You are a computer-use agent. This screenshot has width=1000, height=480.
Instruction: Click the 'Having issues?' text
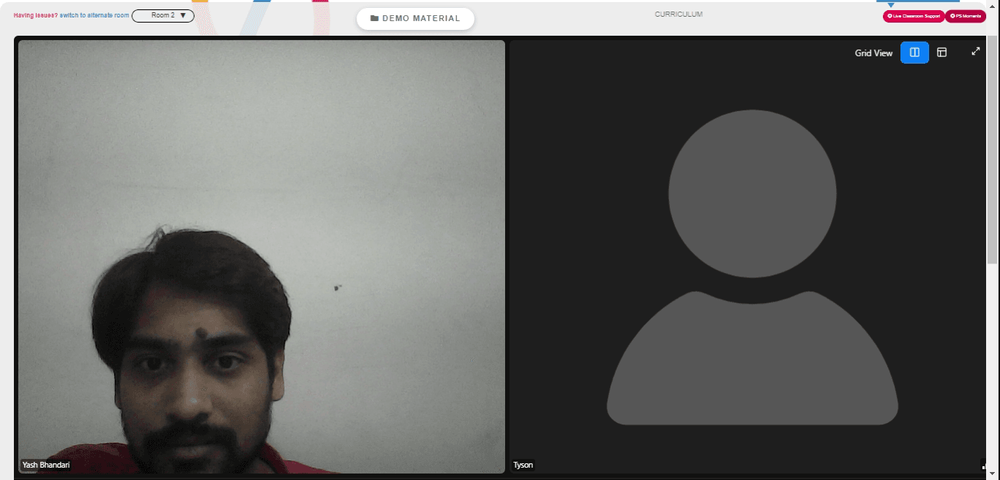click(36, 15)
